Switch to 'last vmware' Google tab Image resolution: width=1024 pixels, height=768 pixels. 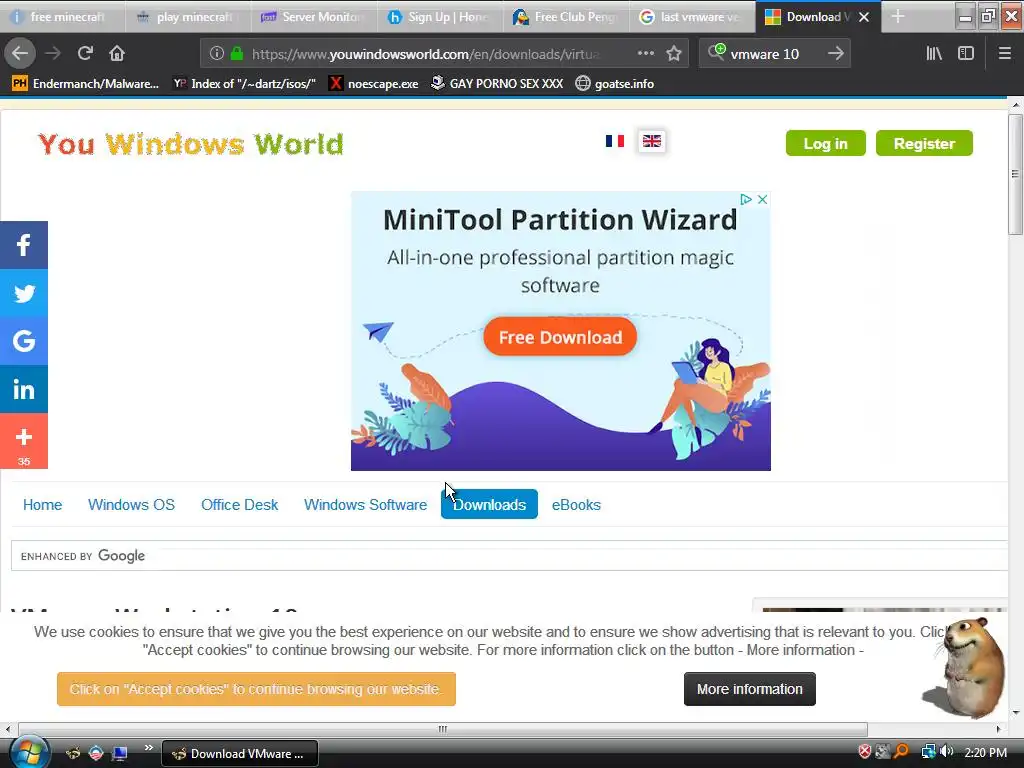coord(693,17)
